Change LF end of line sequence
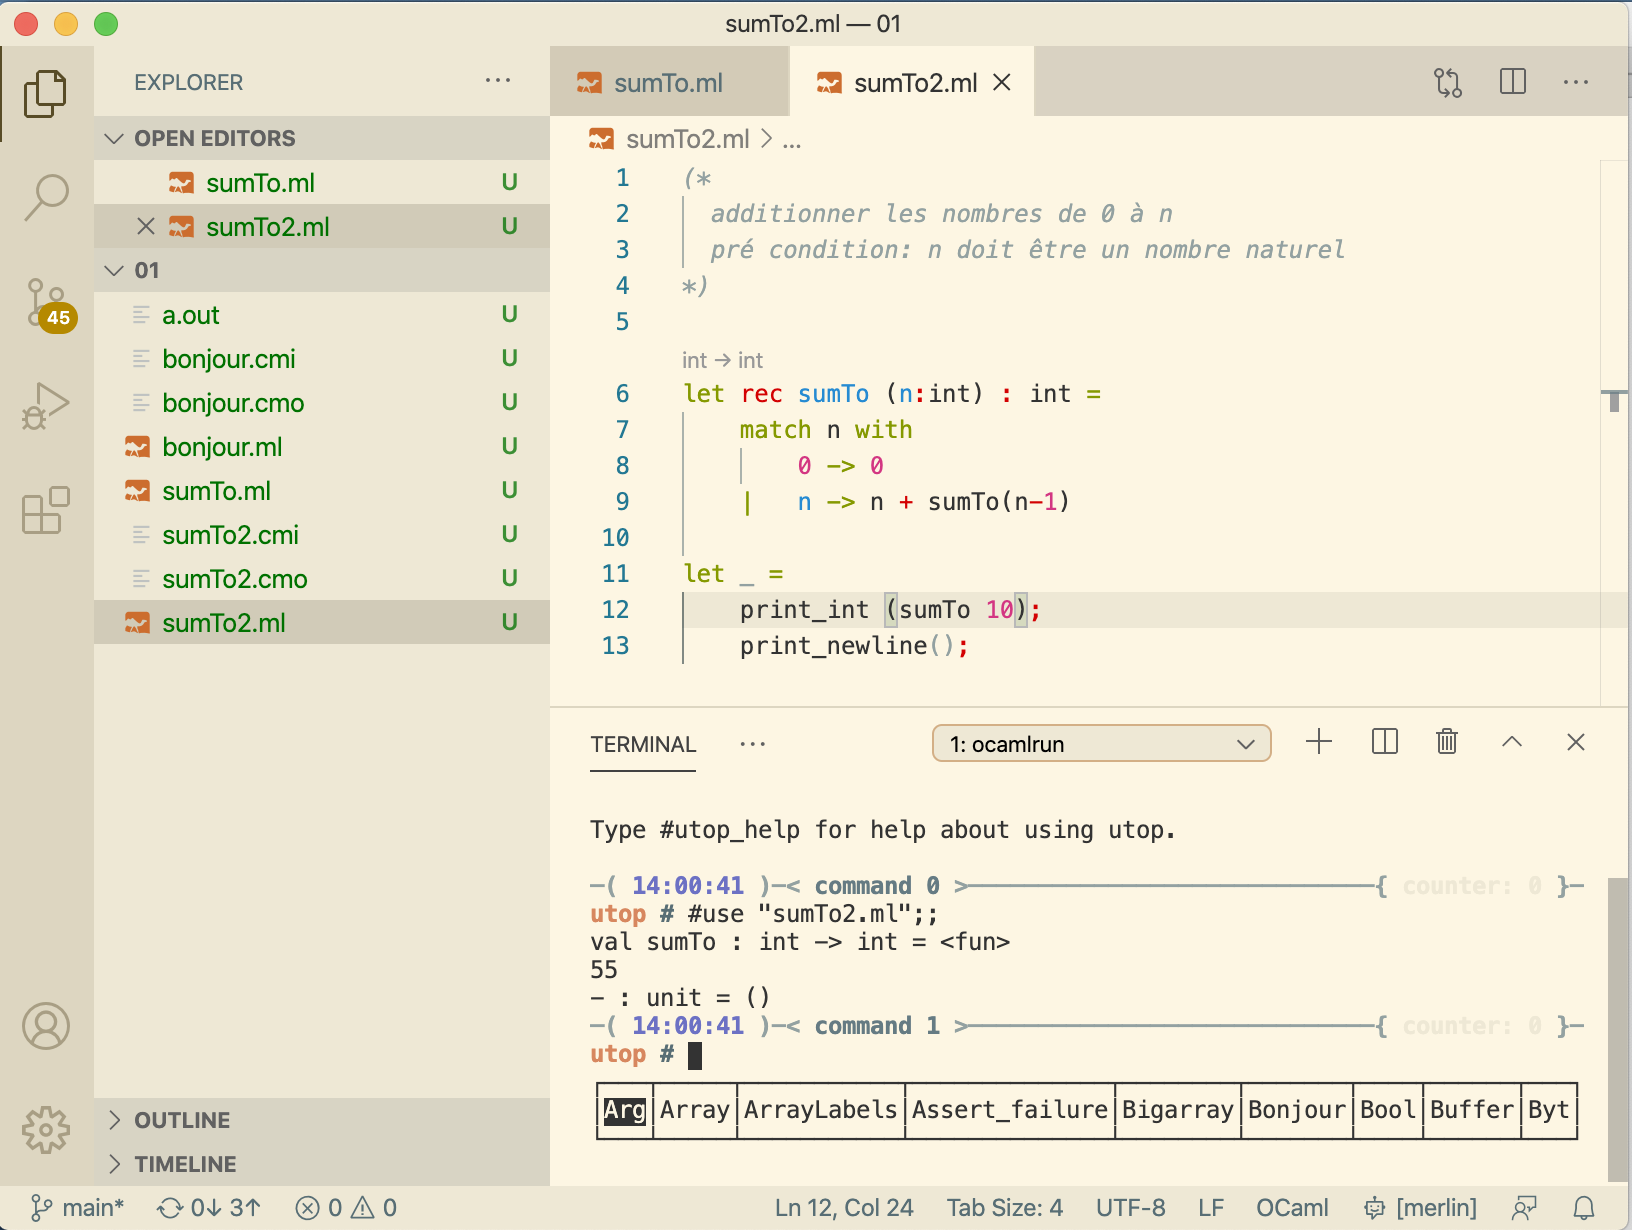 pos(1211,1208)
